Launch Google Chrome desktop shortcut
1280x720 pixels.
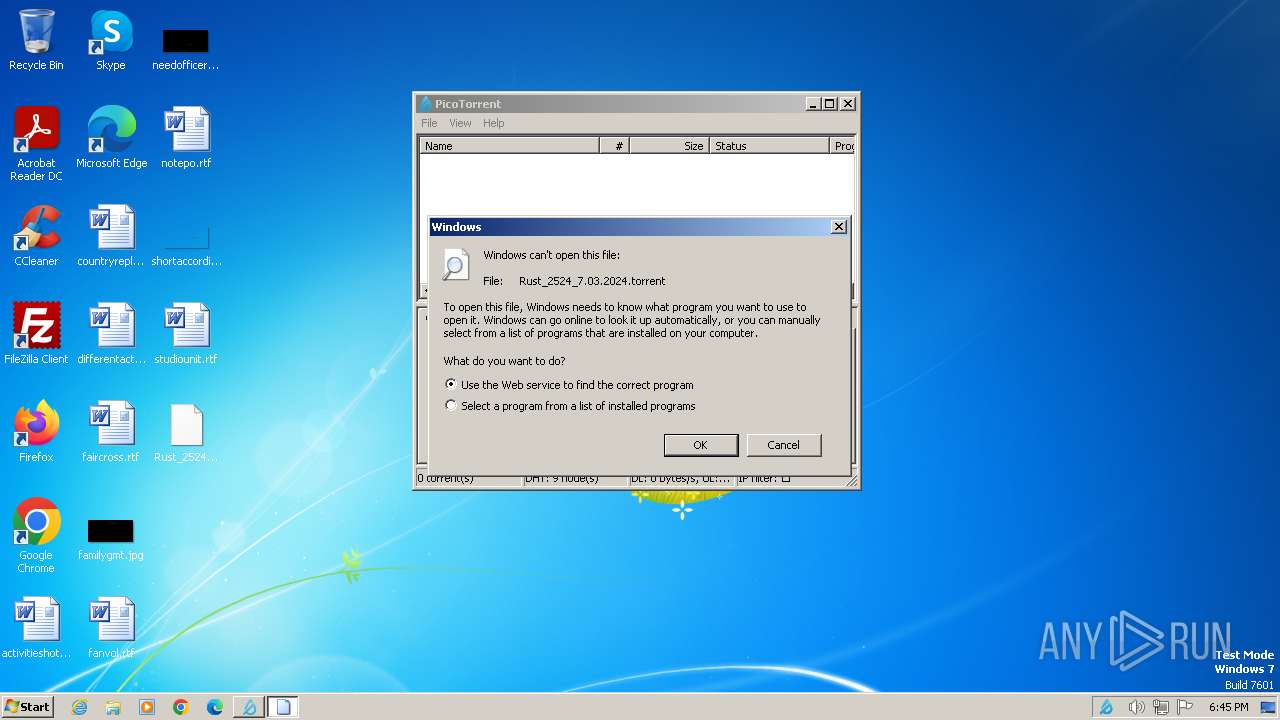click(36, 535)
